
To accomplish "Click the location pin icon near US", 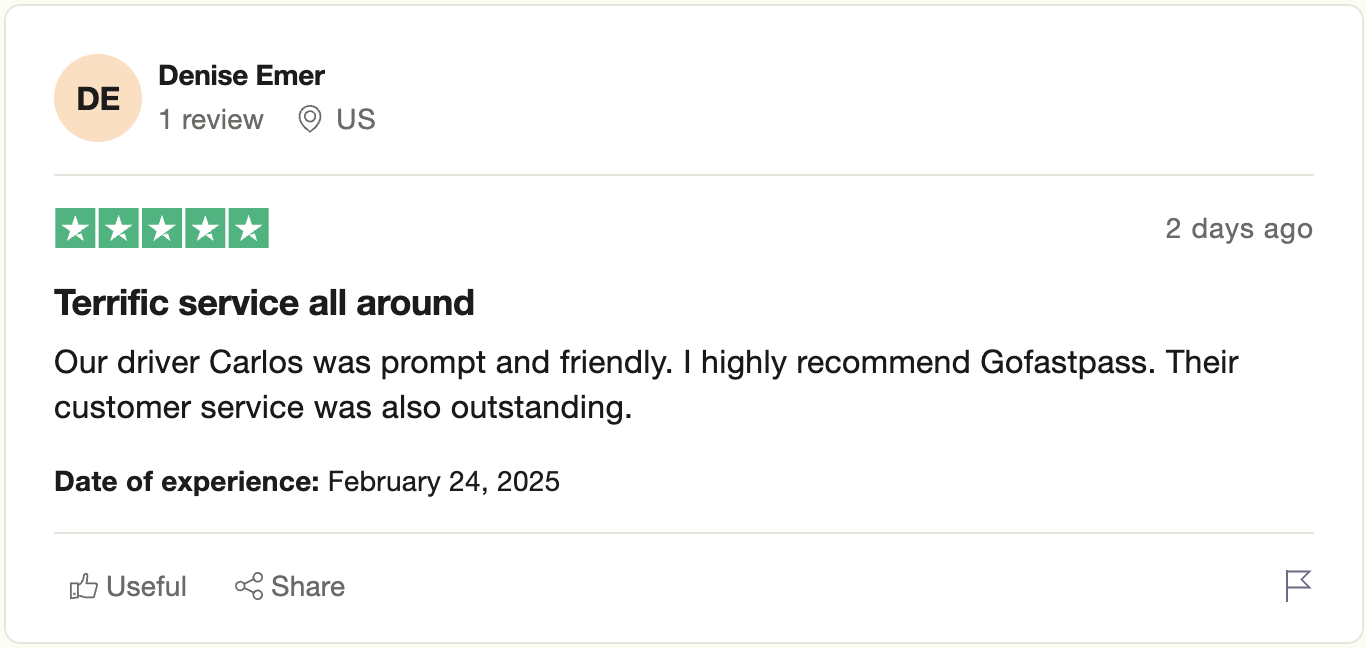I will pyautogui.click(x=310, y=120).
